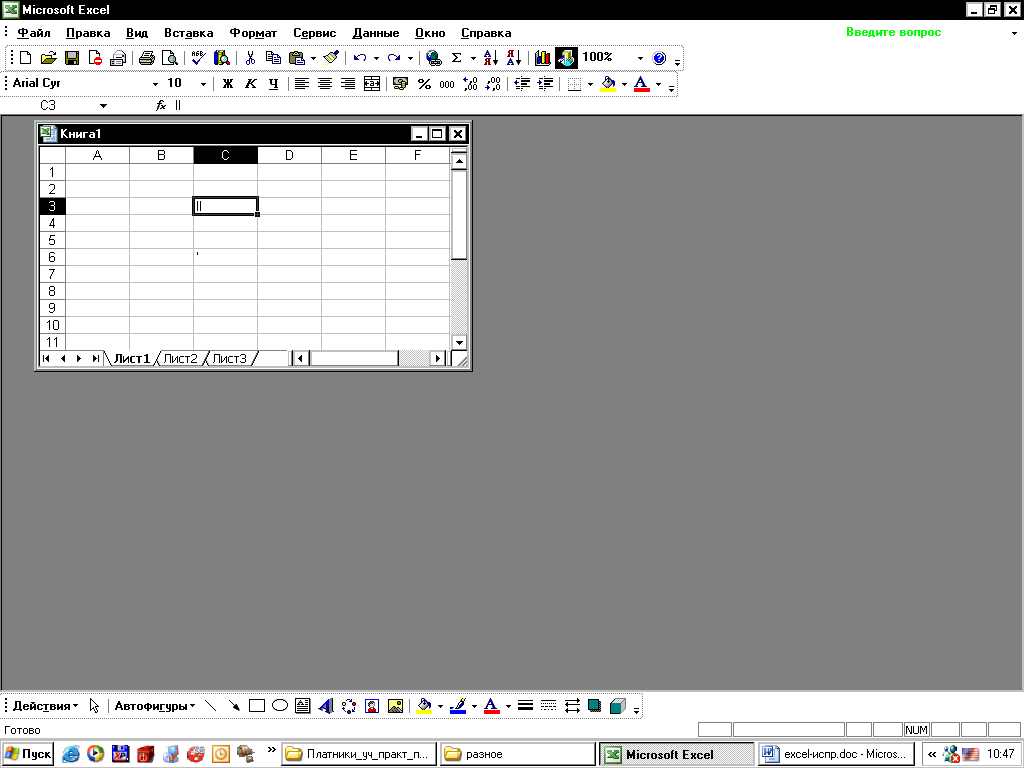Select the Rectangle drawing tool

(257, 706)
